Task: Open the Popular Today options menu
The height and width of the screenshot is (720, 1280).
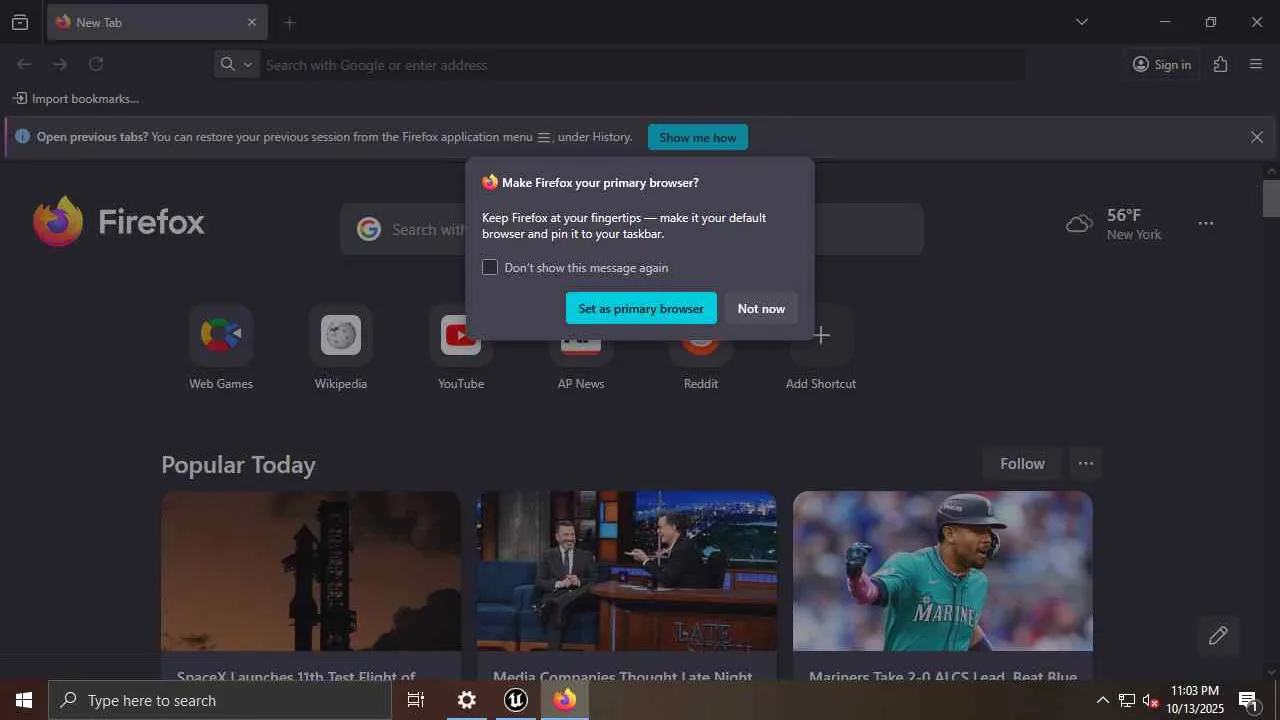Action: tap(1086, 463)
